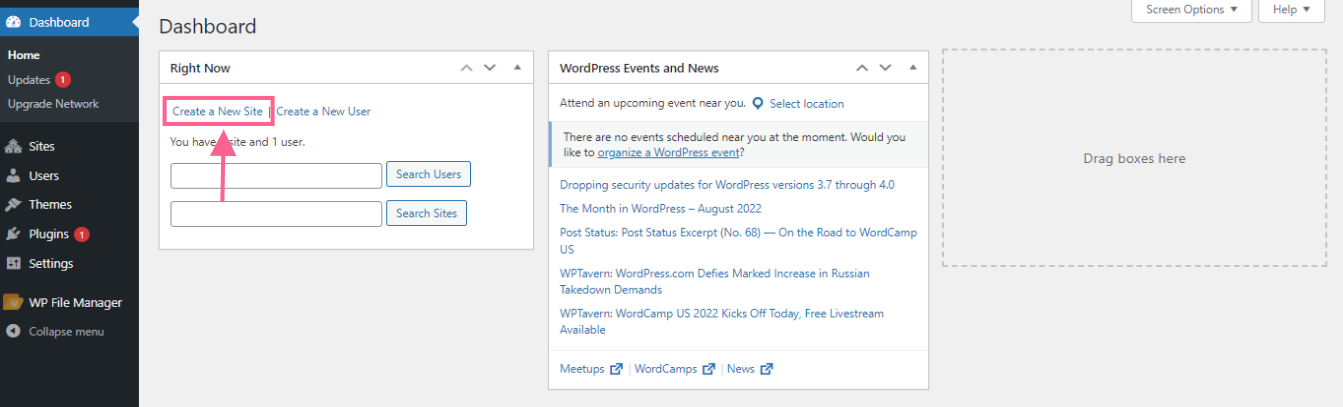Click the News footer link

point(741,369)
